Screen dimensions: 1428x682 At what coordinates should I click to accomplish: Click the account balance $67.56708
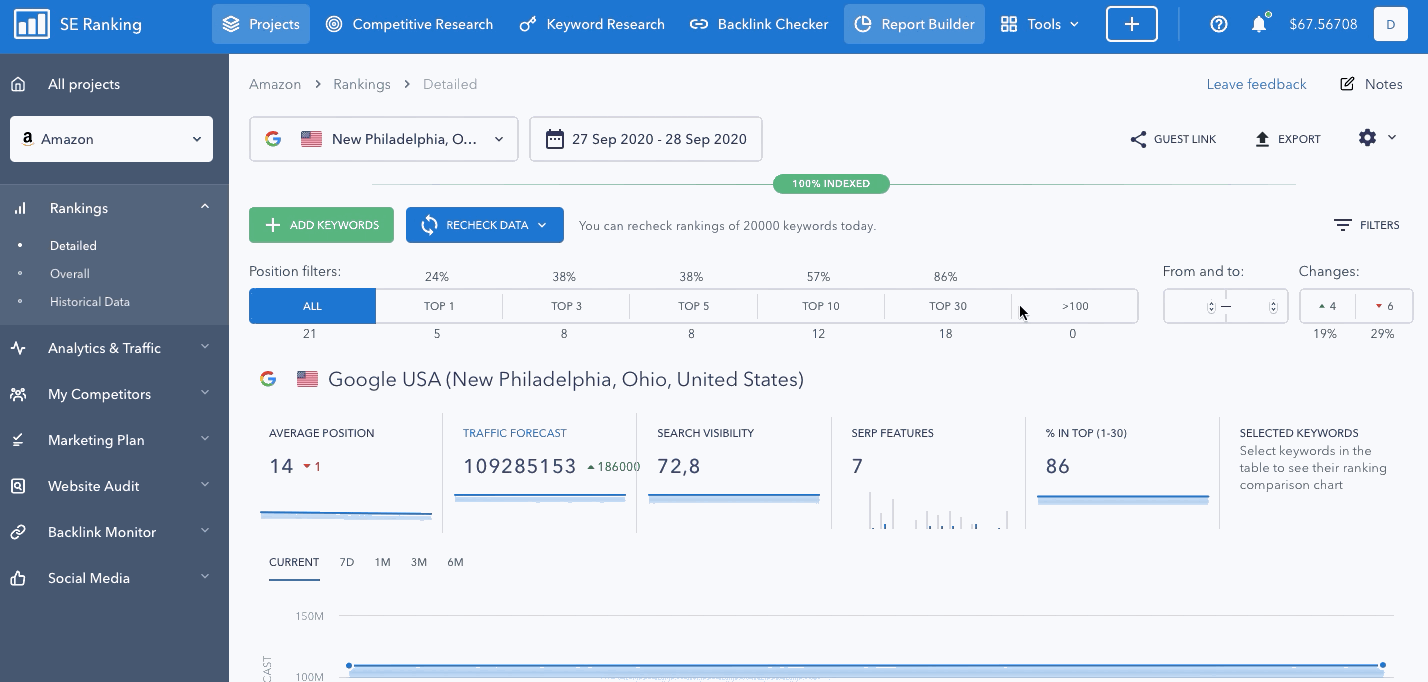coord(1323,24)
